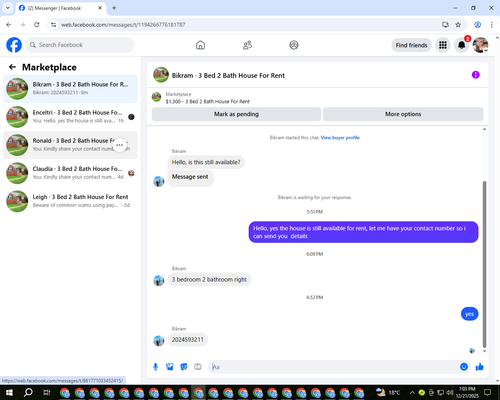Record a voice clip with microphone icon

point(155,367)
